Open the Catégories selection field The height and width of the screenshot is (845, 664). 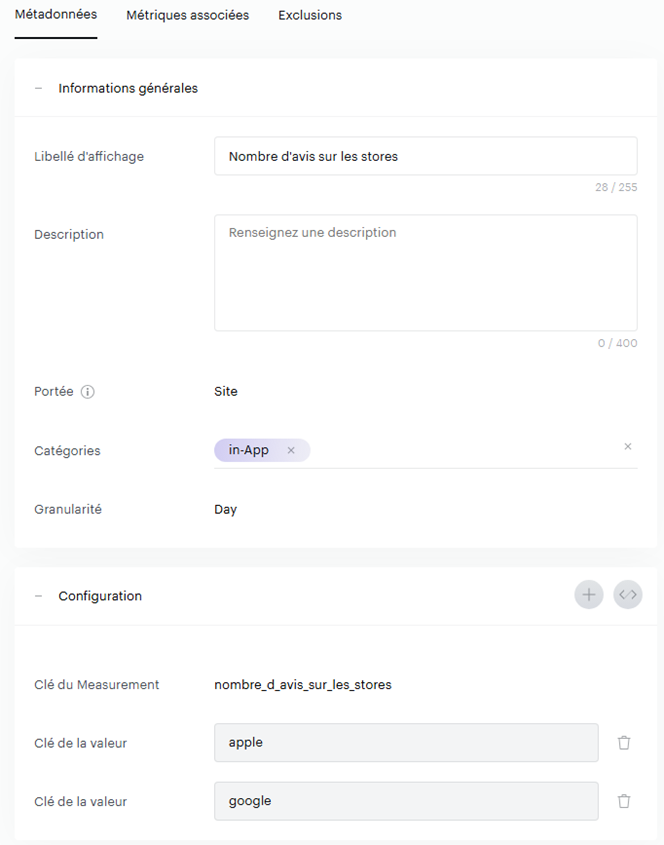(460, 451)
